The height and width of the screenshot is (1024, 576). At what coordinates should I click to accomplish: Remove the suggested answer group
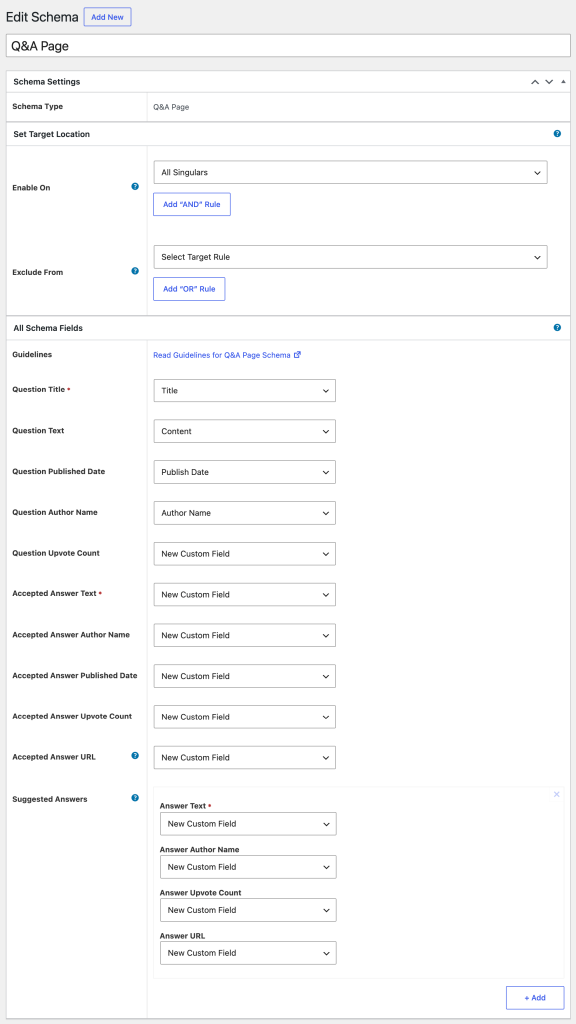[556, 794]
